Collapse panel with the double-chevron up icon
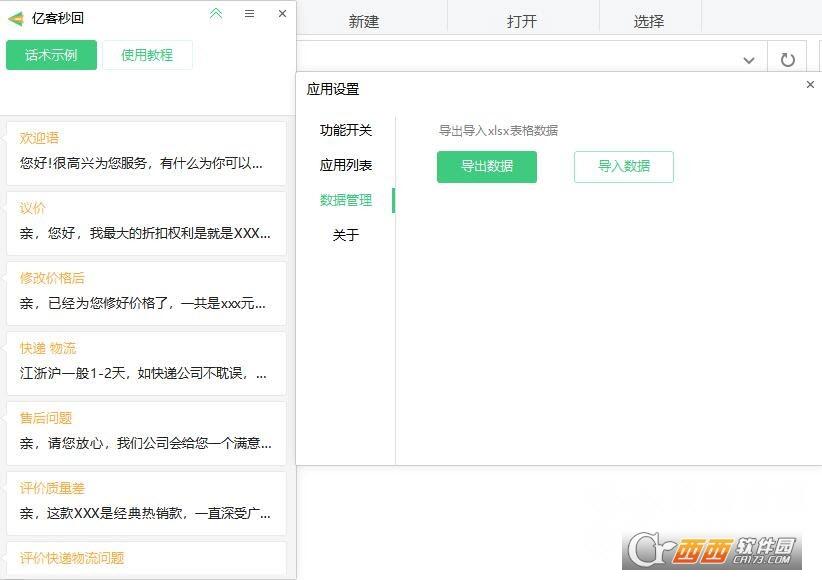Image resolution: width=822 pixels, height=580 pixels. click(x=216, y=14)
